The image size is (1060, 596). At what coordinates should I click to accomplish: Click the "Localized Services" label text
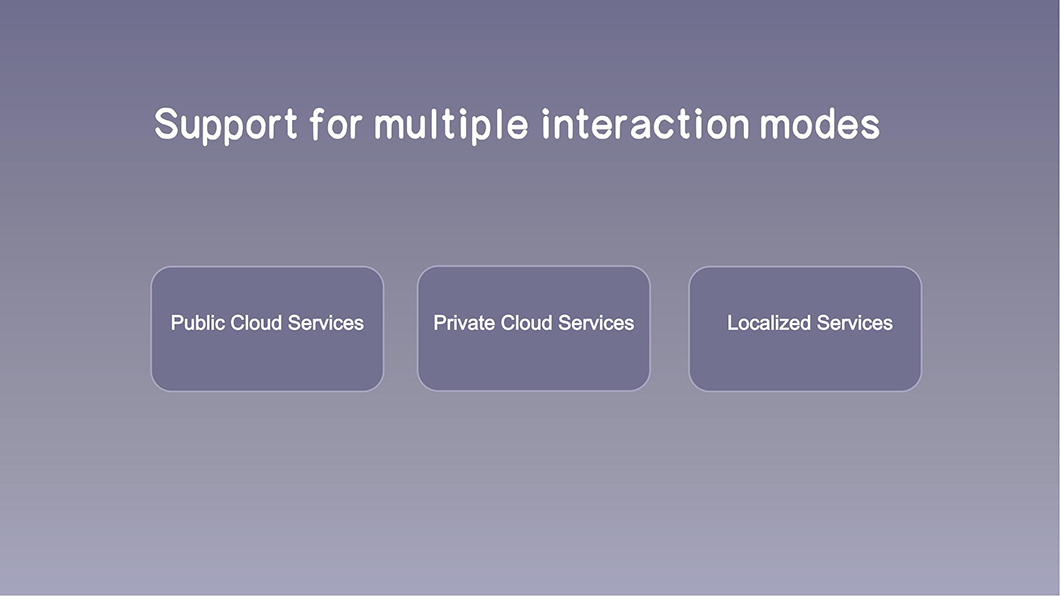pyautogui.click(x=810, y=323)
